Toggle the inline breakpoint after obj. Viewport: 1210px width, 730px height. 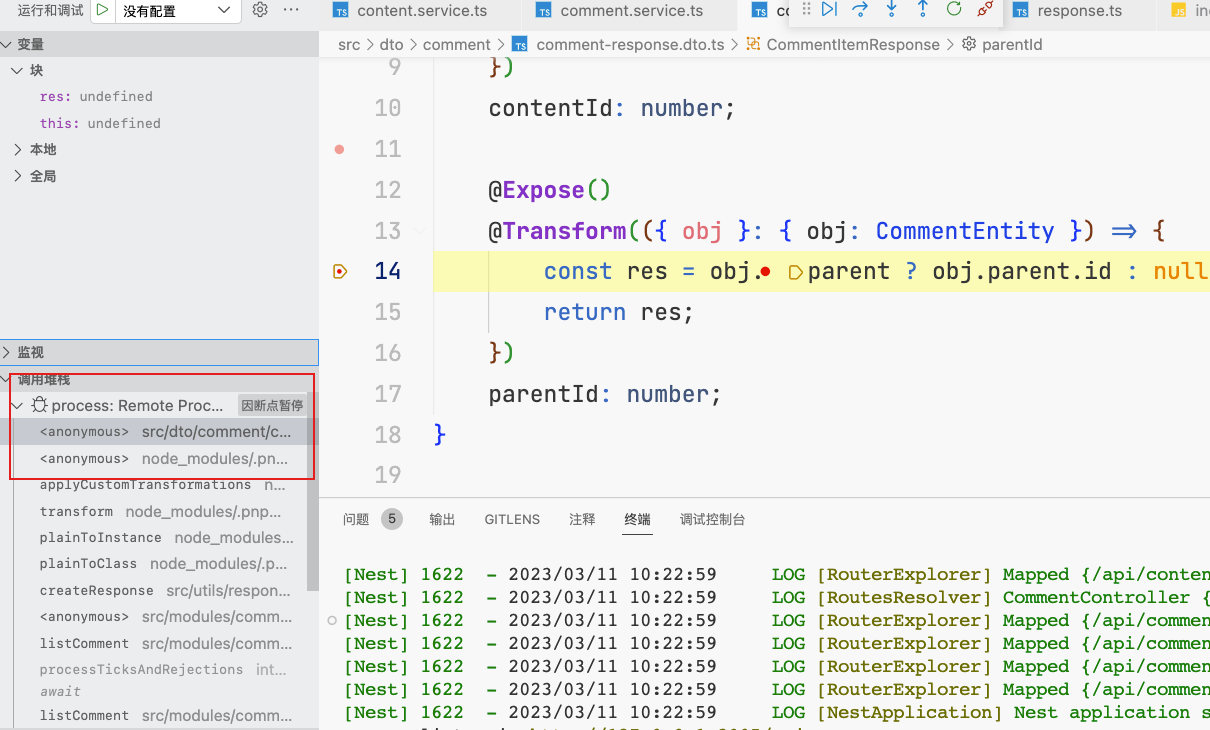[765, 272]
